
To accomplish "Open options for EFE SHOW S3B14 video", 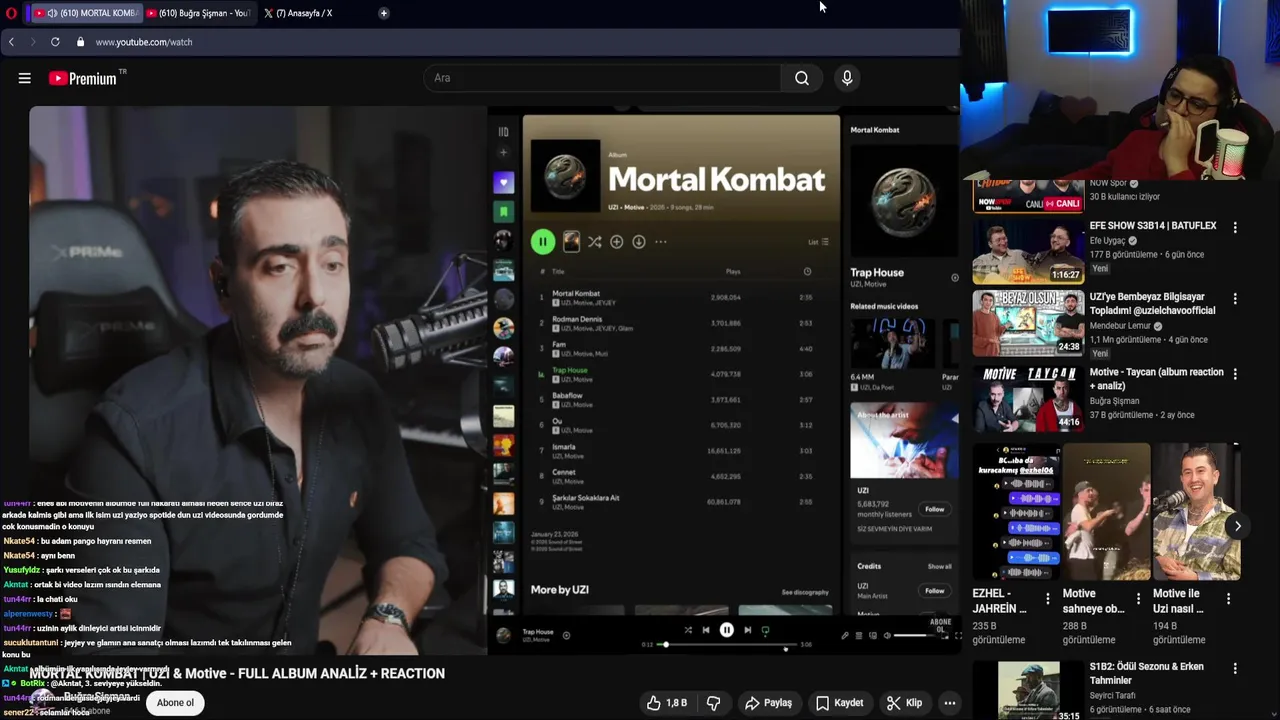I will 1235,228.
